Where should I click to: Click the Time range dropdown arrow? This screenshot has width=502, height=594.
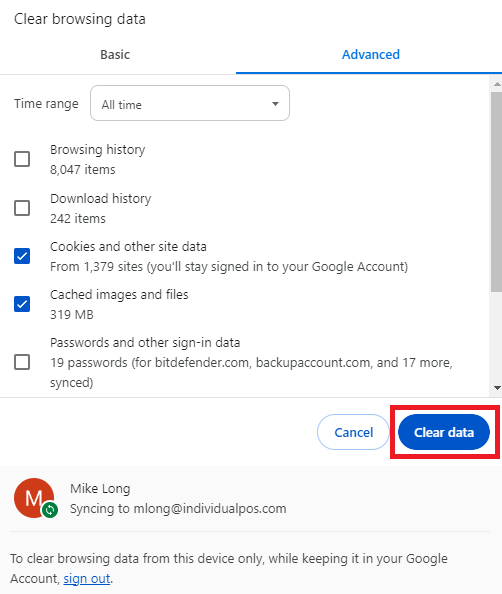click(x=275, y=104)
